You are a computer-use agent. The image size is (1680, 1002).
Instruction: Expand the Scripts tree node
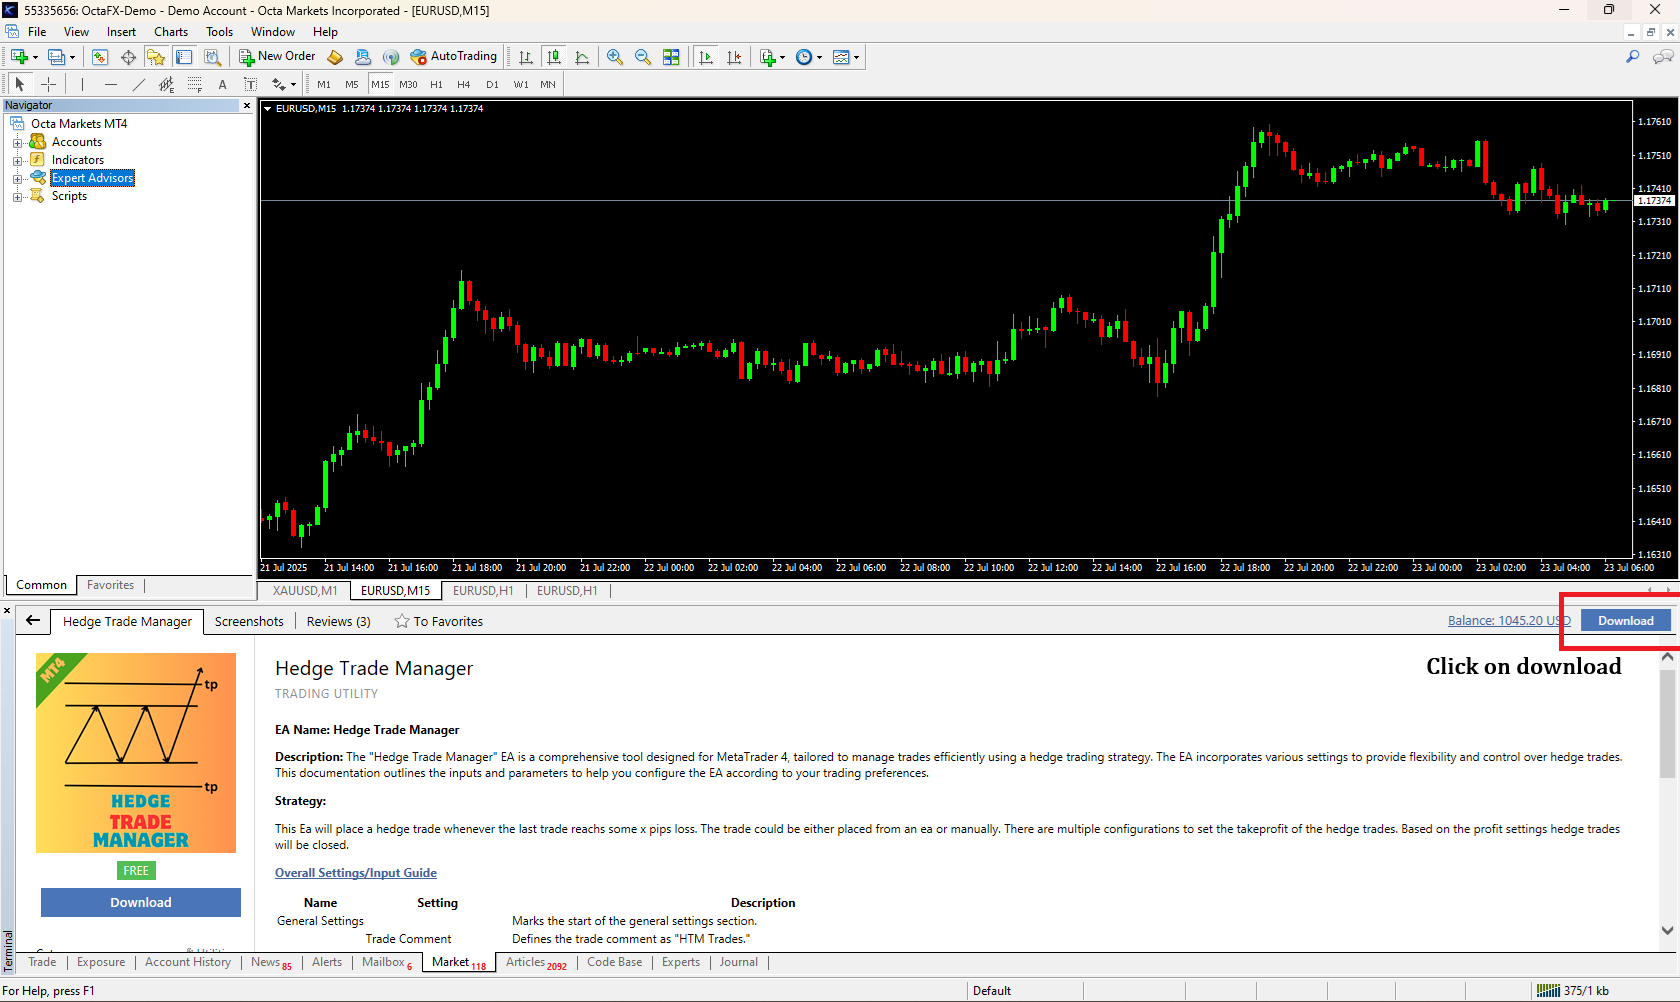point(17,197)
